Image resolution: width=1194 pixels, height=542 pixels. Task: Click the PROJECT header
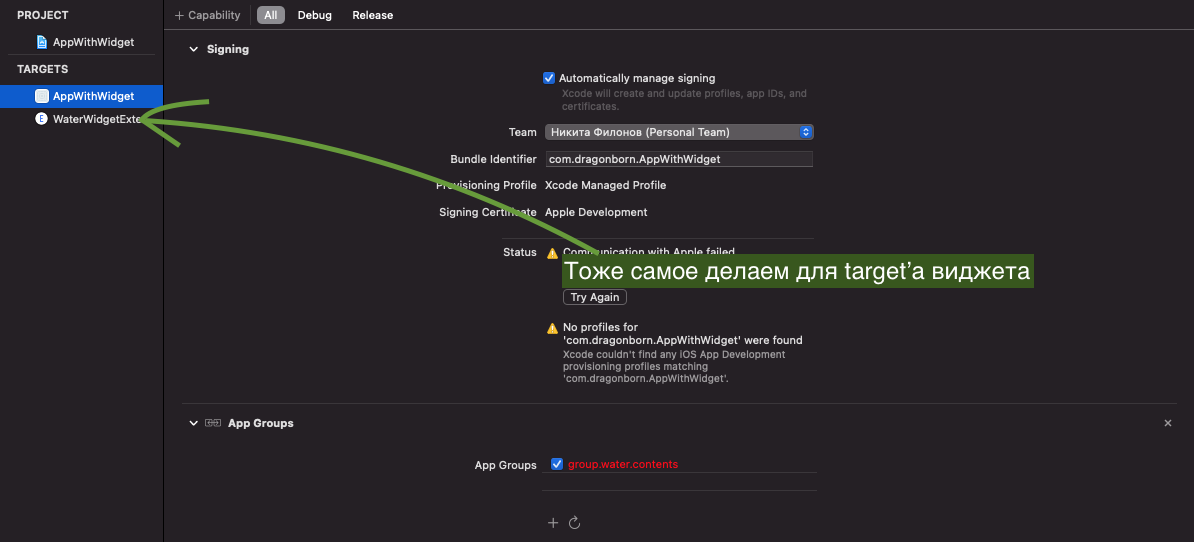(43, 15)
